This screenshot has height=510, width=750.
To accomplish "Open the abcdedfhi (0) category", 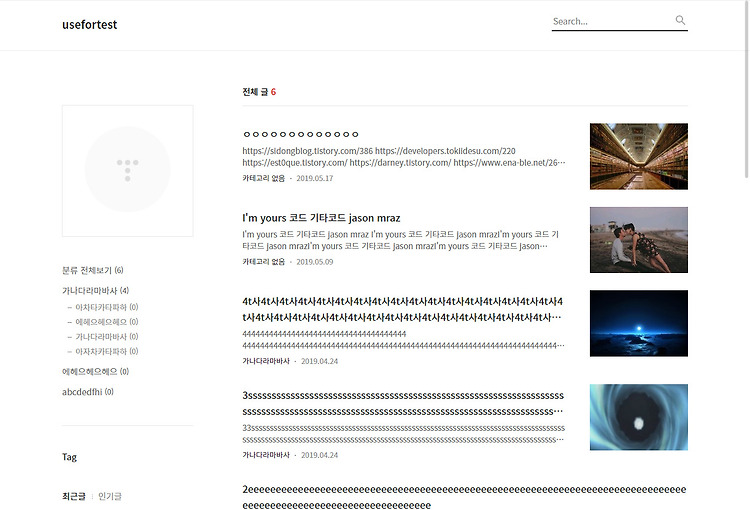I will tap(88, 392).
